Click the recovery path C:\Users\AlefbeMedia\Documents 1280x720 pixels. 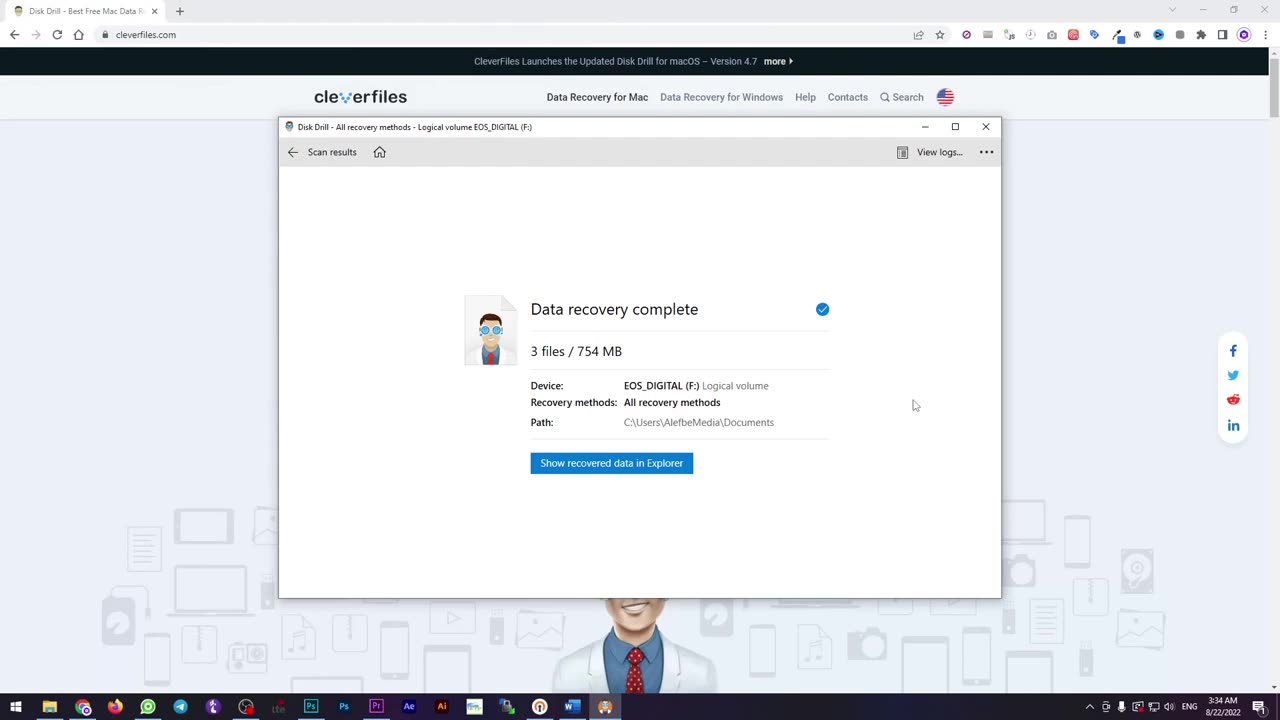pyautogui.click(x=699, y=422)
